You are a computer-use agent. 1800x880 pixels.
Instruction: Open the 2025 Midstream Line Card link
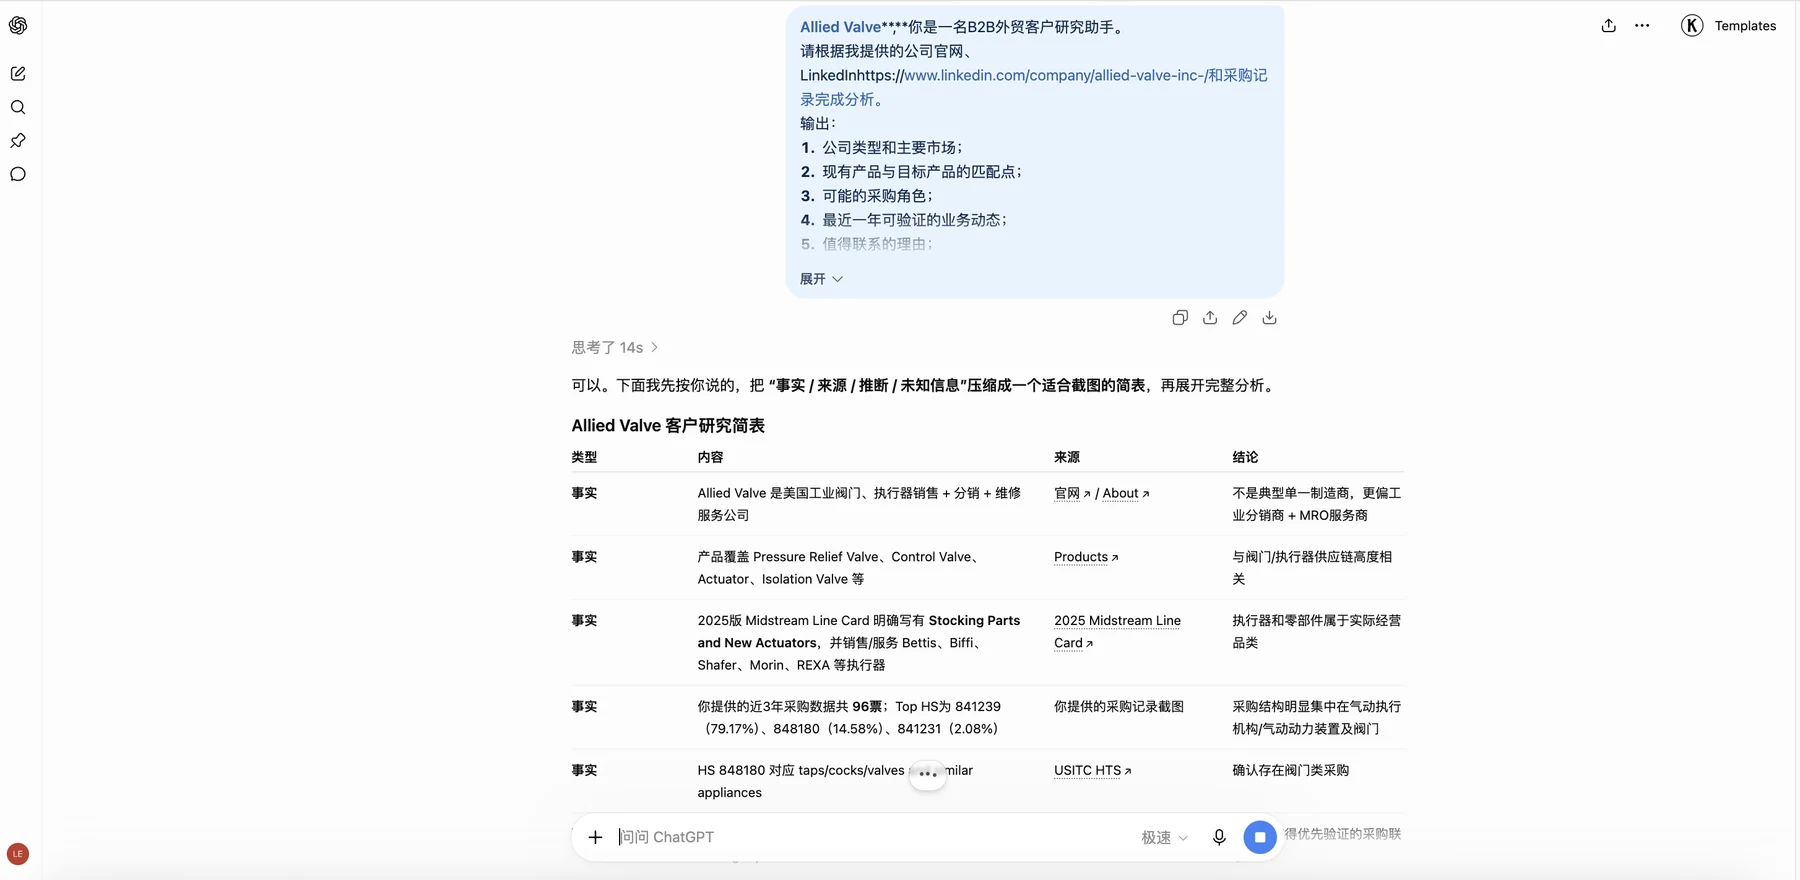(1117, 632)
